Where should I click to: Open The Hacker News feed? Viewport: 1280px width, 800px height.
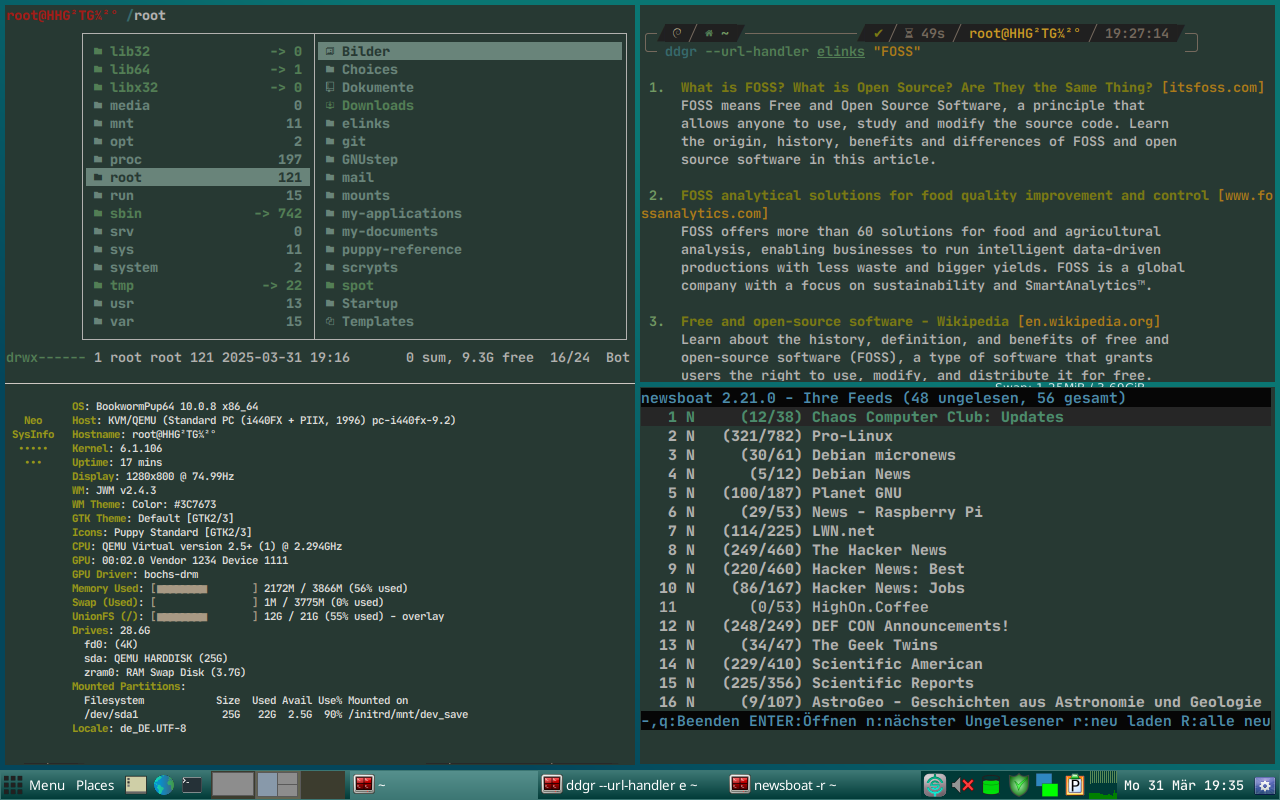956,550
